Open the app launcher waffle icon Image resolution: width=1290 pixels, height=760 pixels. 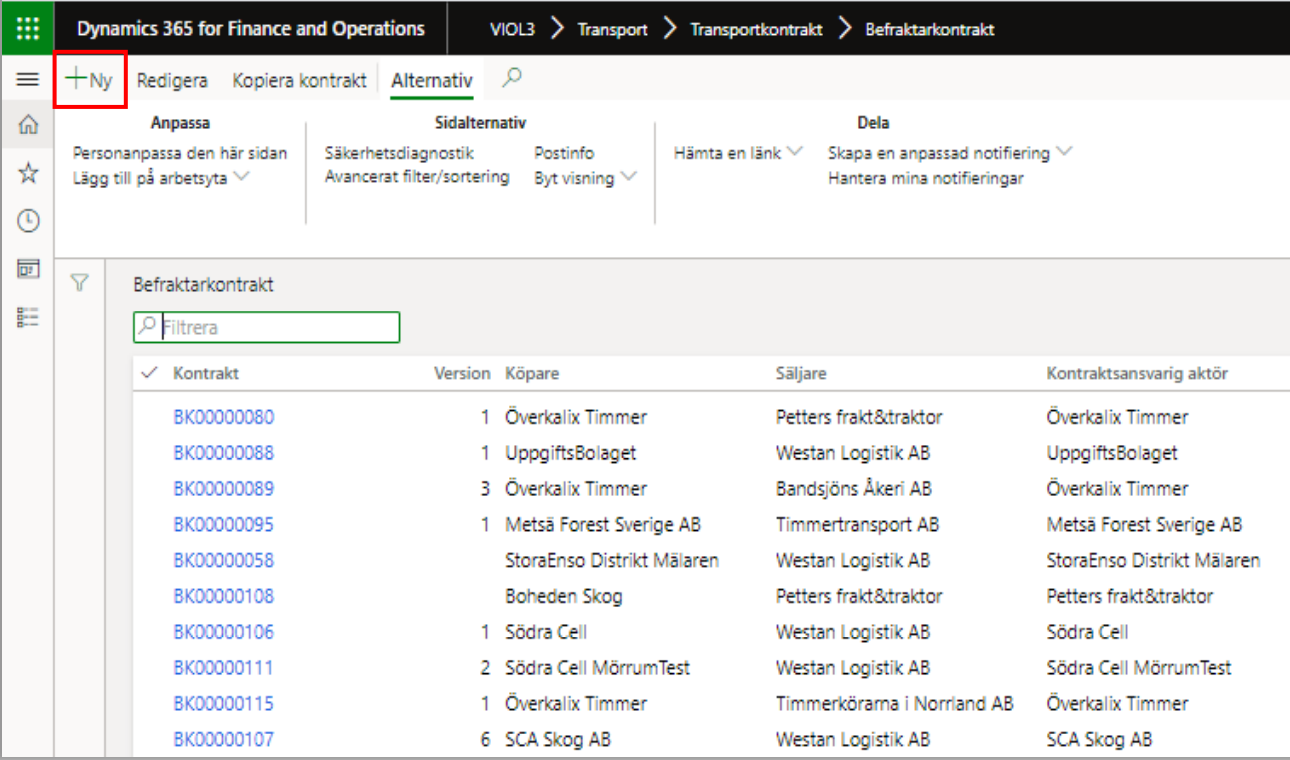click(x=28, y=28)
